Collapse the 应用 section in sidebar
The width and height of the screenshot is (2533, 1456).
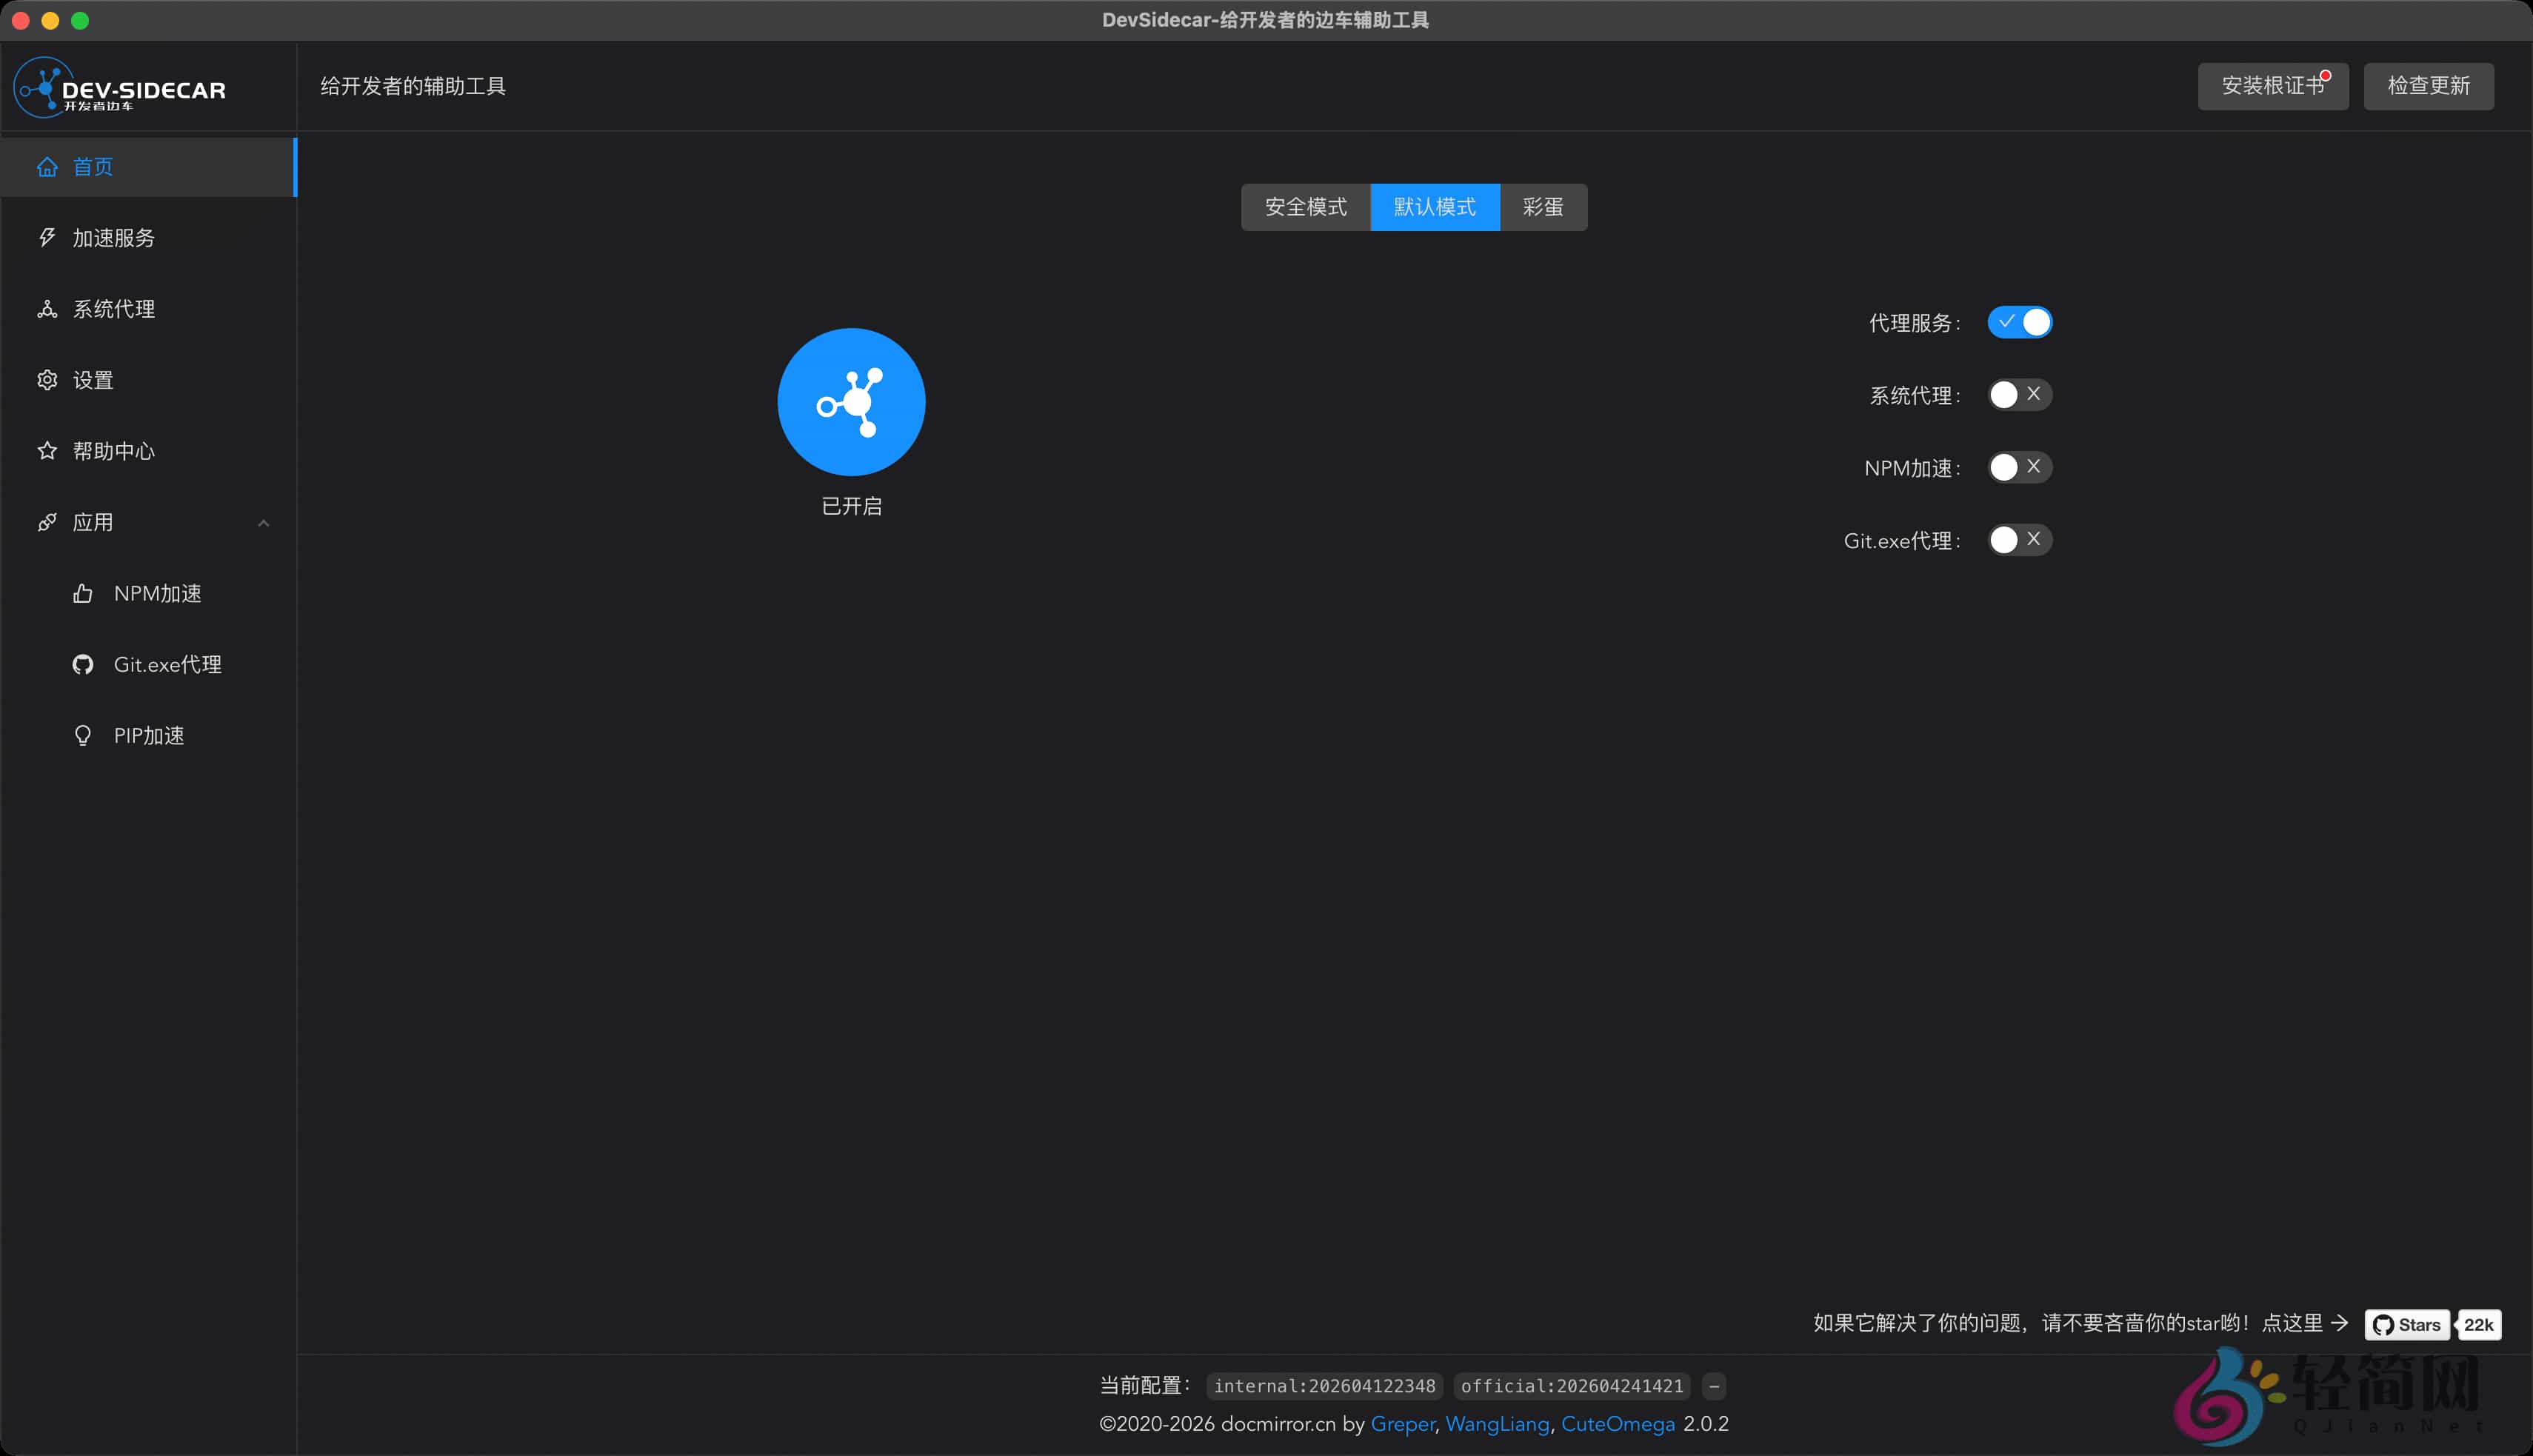(263, 522)
